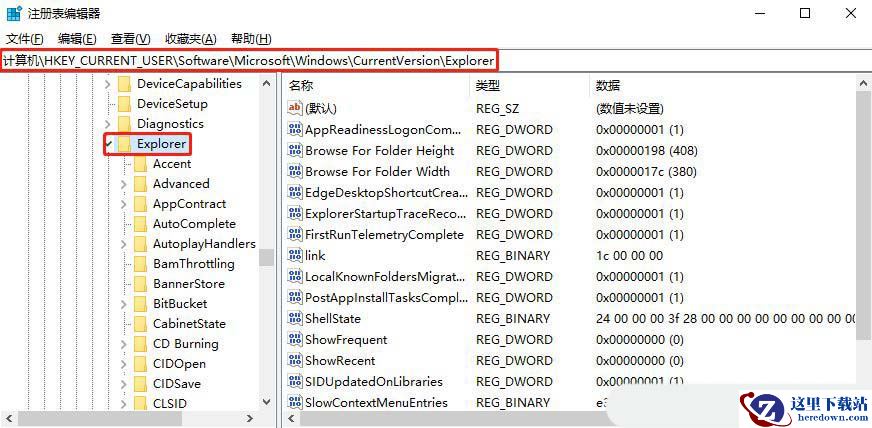Open the 编辑(E) menu
The width and height of the screenshot is (872, 428).
[77, 39]
